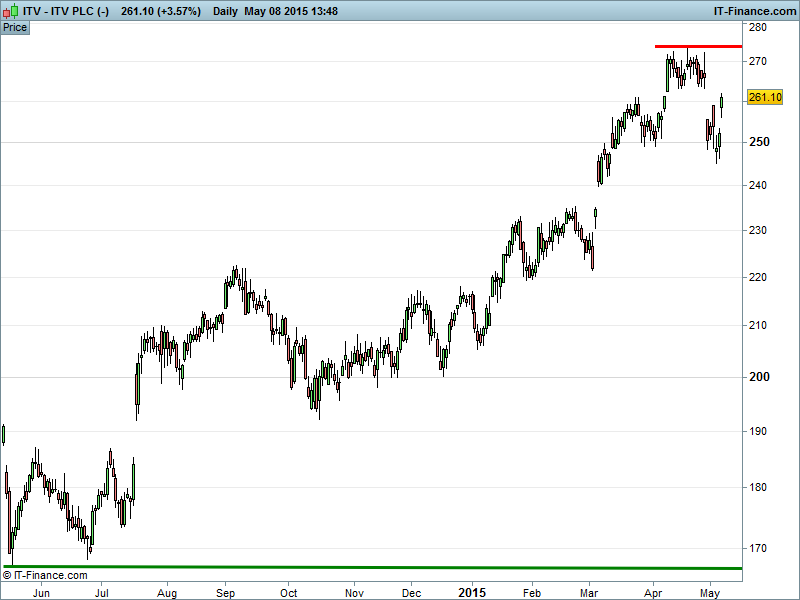Click the 190 price axis label
Image resolution: width=800 pixels, height=600 pixels.
click(x=758, y=432)
